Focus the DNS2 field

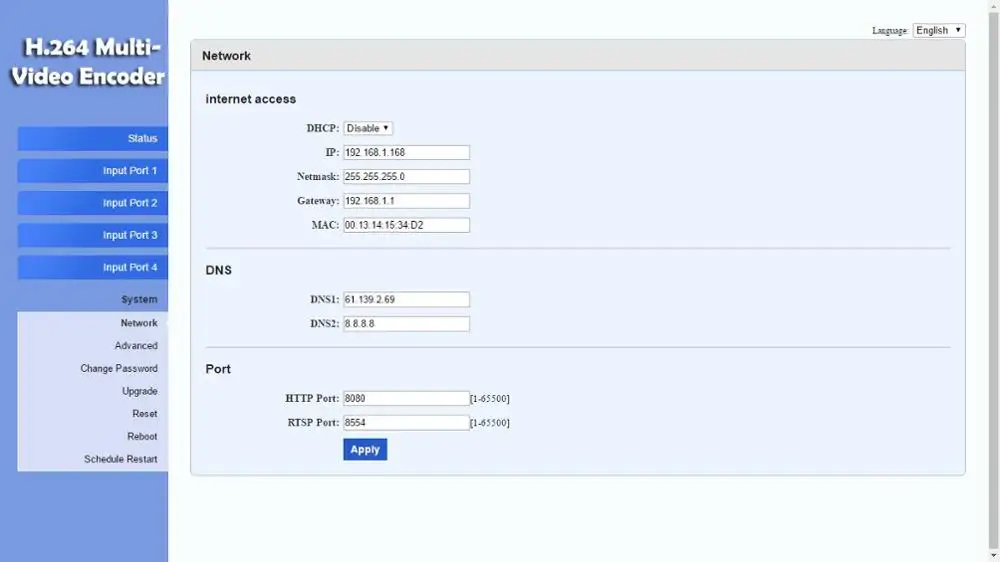click(x=406, y=323)
